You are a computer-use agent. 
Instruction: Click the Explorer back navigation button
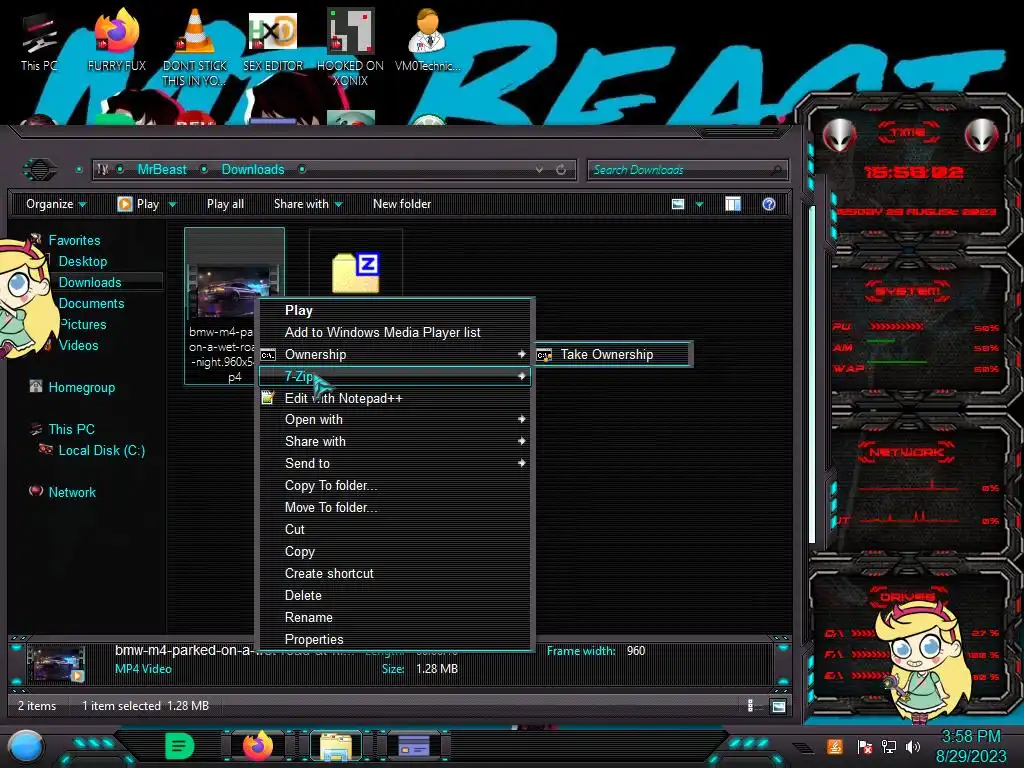coord(40,170)
